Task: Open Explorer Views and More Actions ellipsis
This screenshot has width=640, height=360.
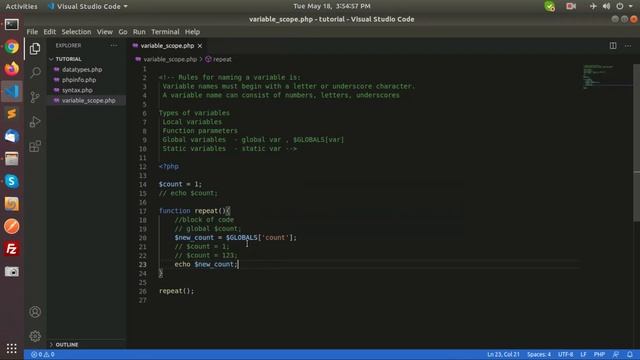Action: click(114, 46)
